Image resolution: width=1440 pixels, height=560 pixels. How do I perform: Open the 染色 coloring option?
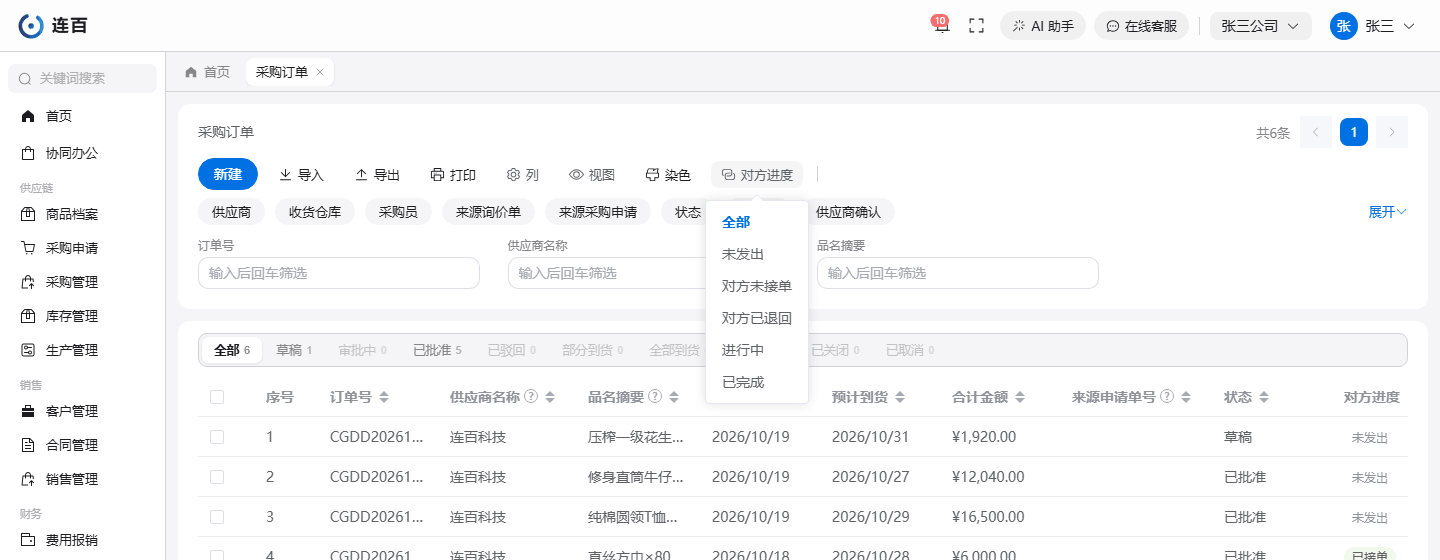[x=668, y=175]
